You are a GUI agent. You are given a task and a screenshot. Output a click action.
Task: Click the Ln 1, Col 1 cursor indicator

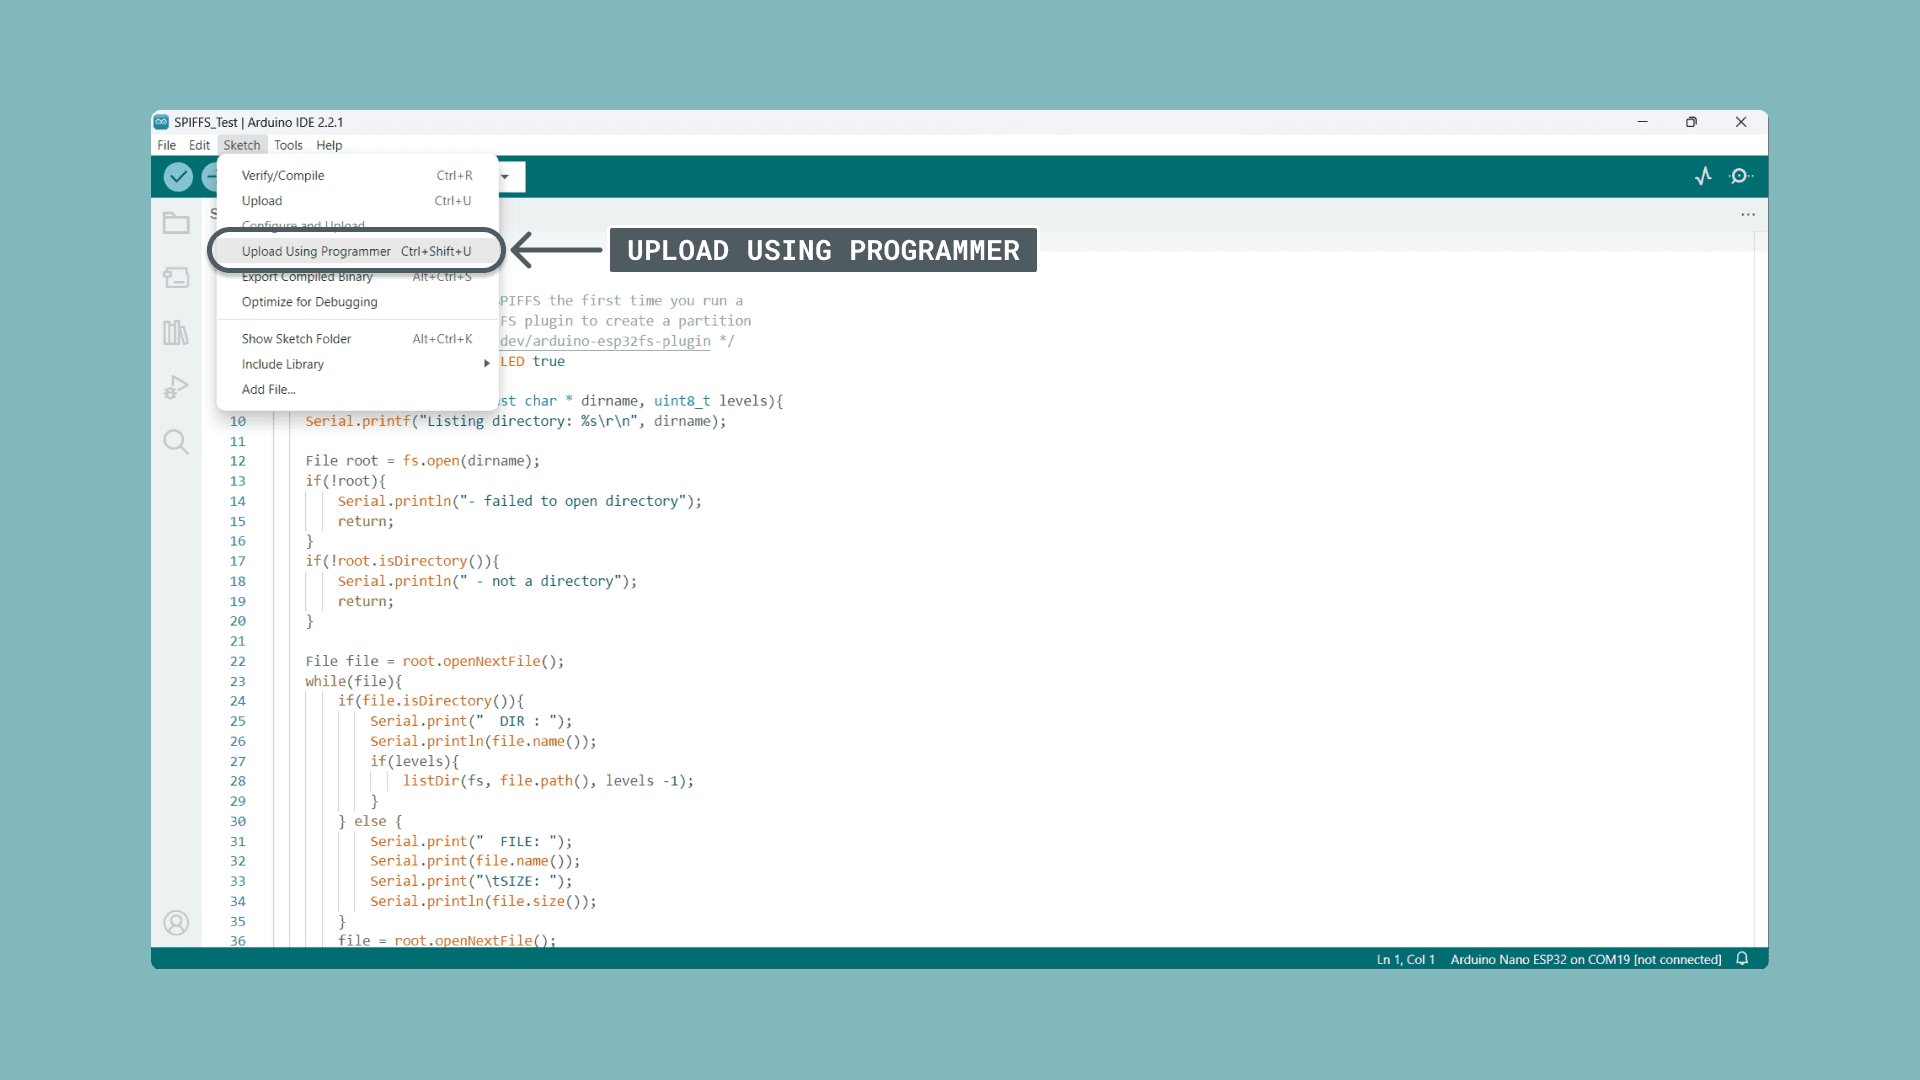[1405, 959]
